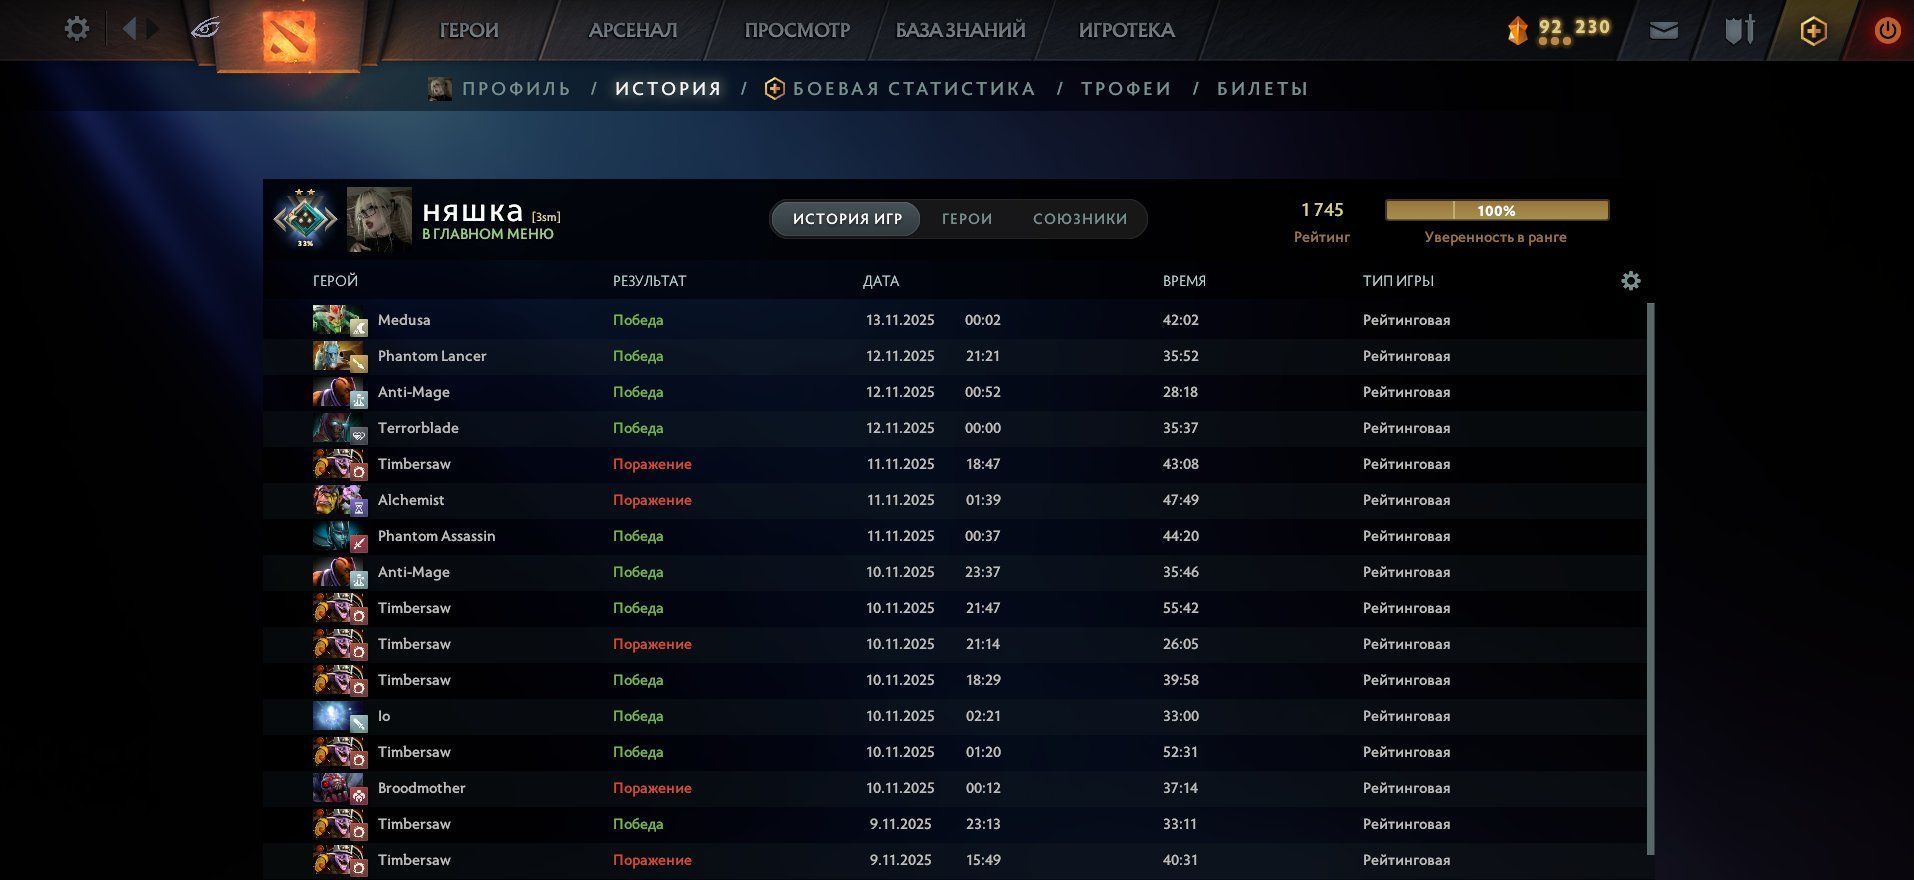Open the Dota Plus shield icon
1914x880 pixels.
pyautogui.click(x=1812, y=31)
